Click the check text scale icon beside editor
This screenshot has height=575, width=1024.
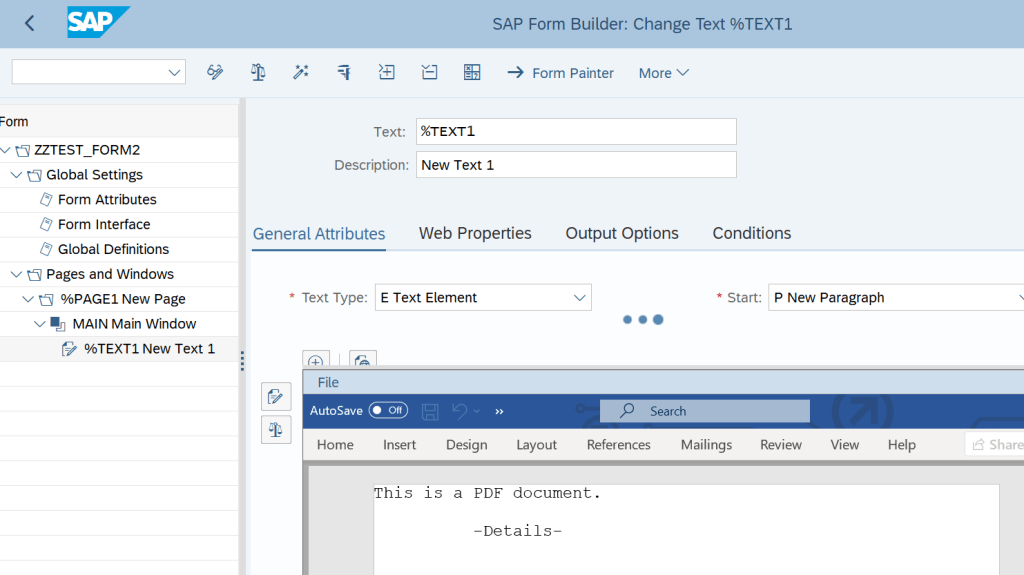[x=276, y=430]
